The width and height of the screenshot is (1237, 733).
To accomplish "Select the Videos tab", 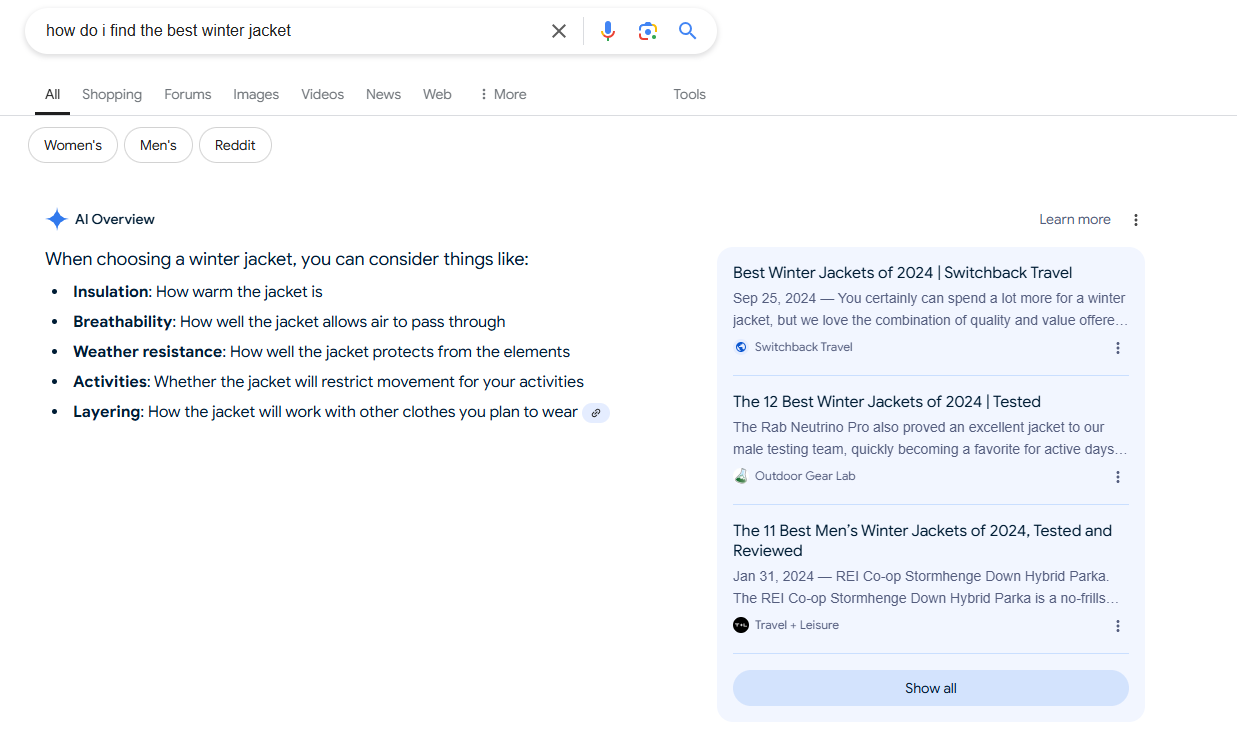I will point(322,94).
